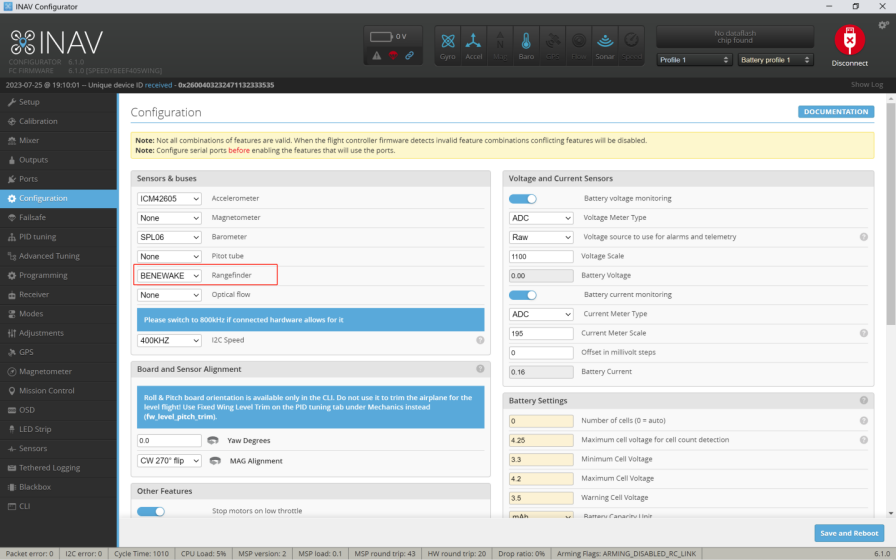Image resolution: width=896 pixels, height=560 pixels.
Task: Open the Calibration tab
Action: tap(58, 121)
